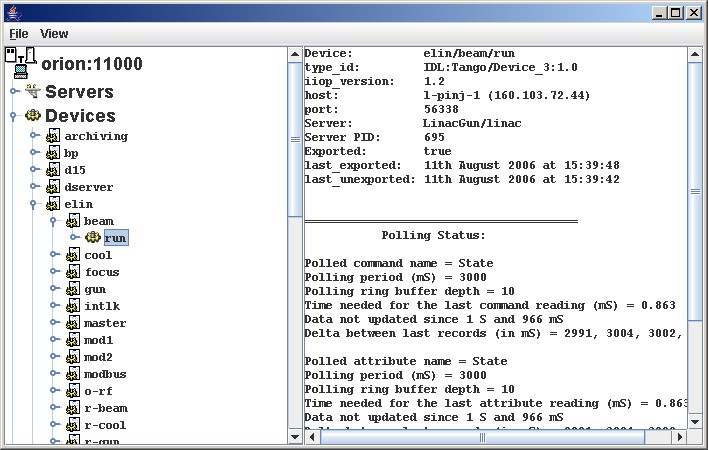Click the run device gear icon
The width and height of the screenshot is (708, 450).
[x=93, y=238]
